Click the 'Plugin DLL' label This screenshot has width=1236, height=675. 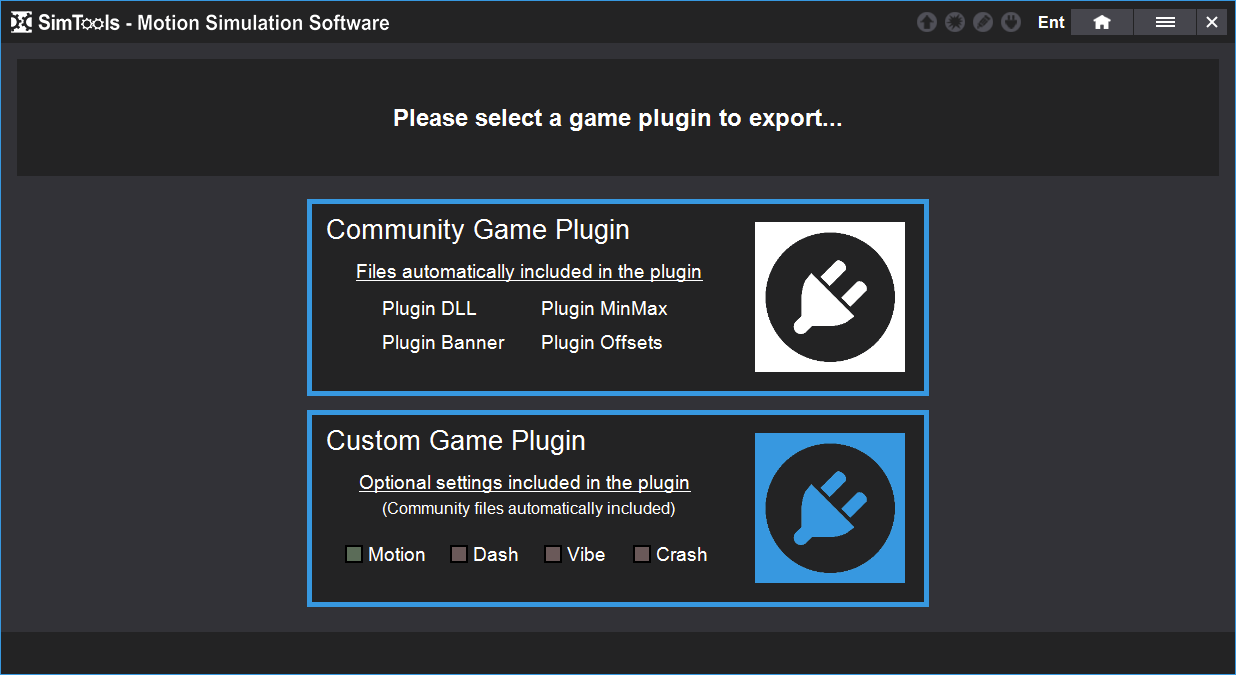point(429,309)
